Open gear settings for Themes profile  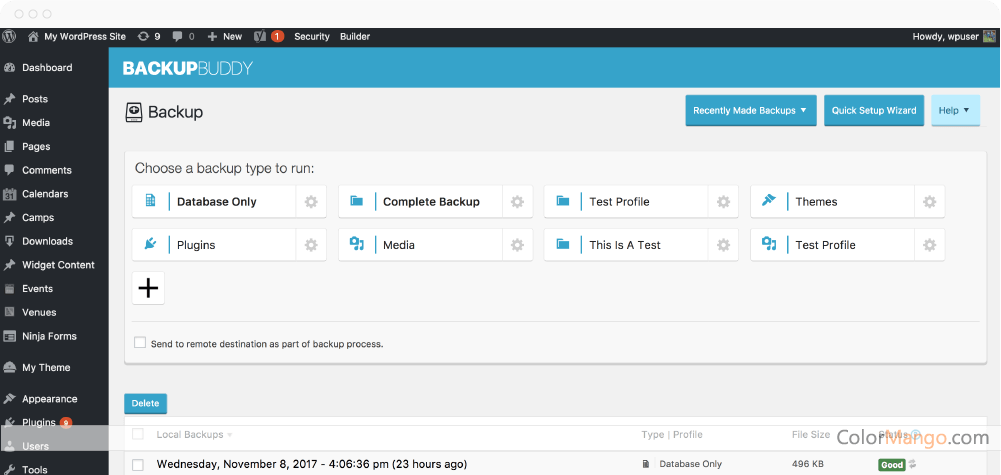click(929, 202)
